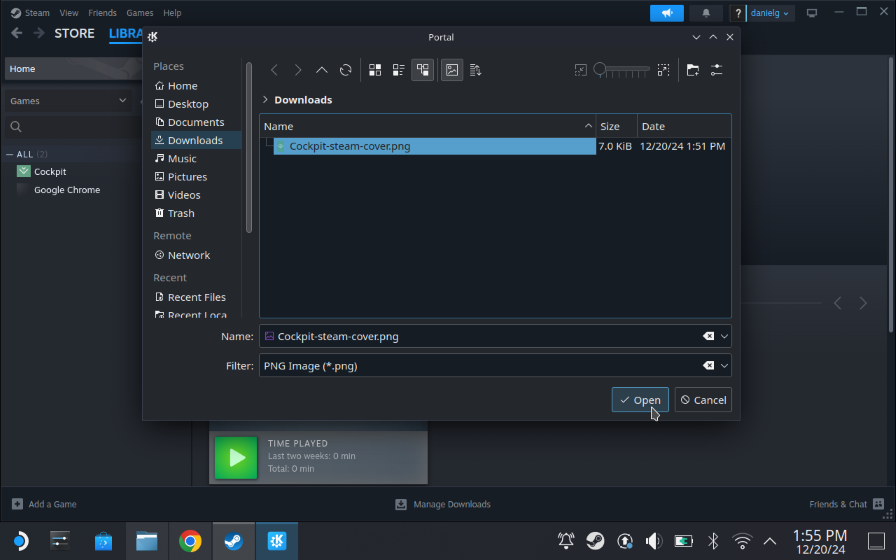Open the volume control in system tray

point(654,541)
